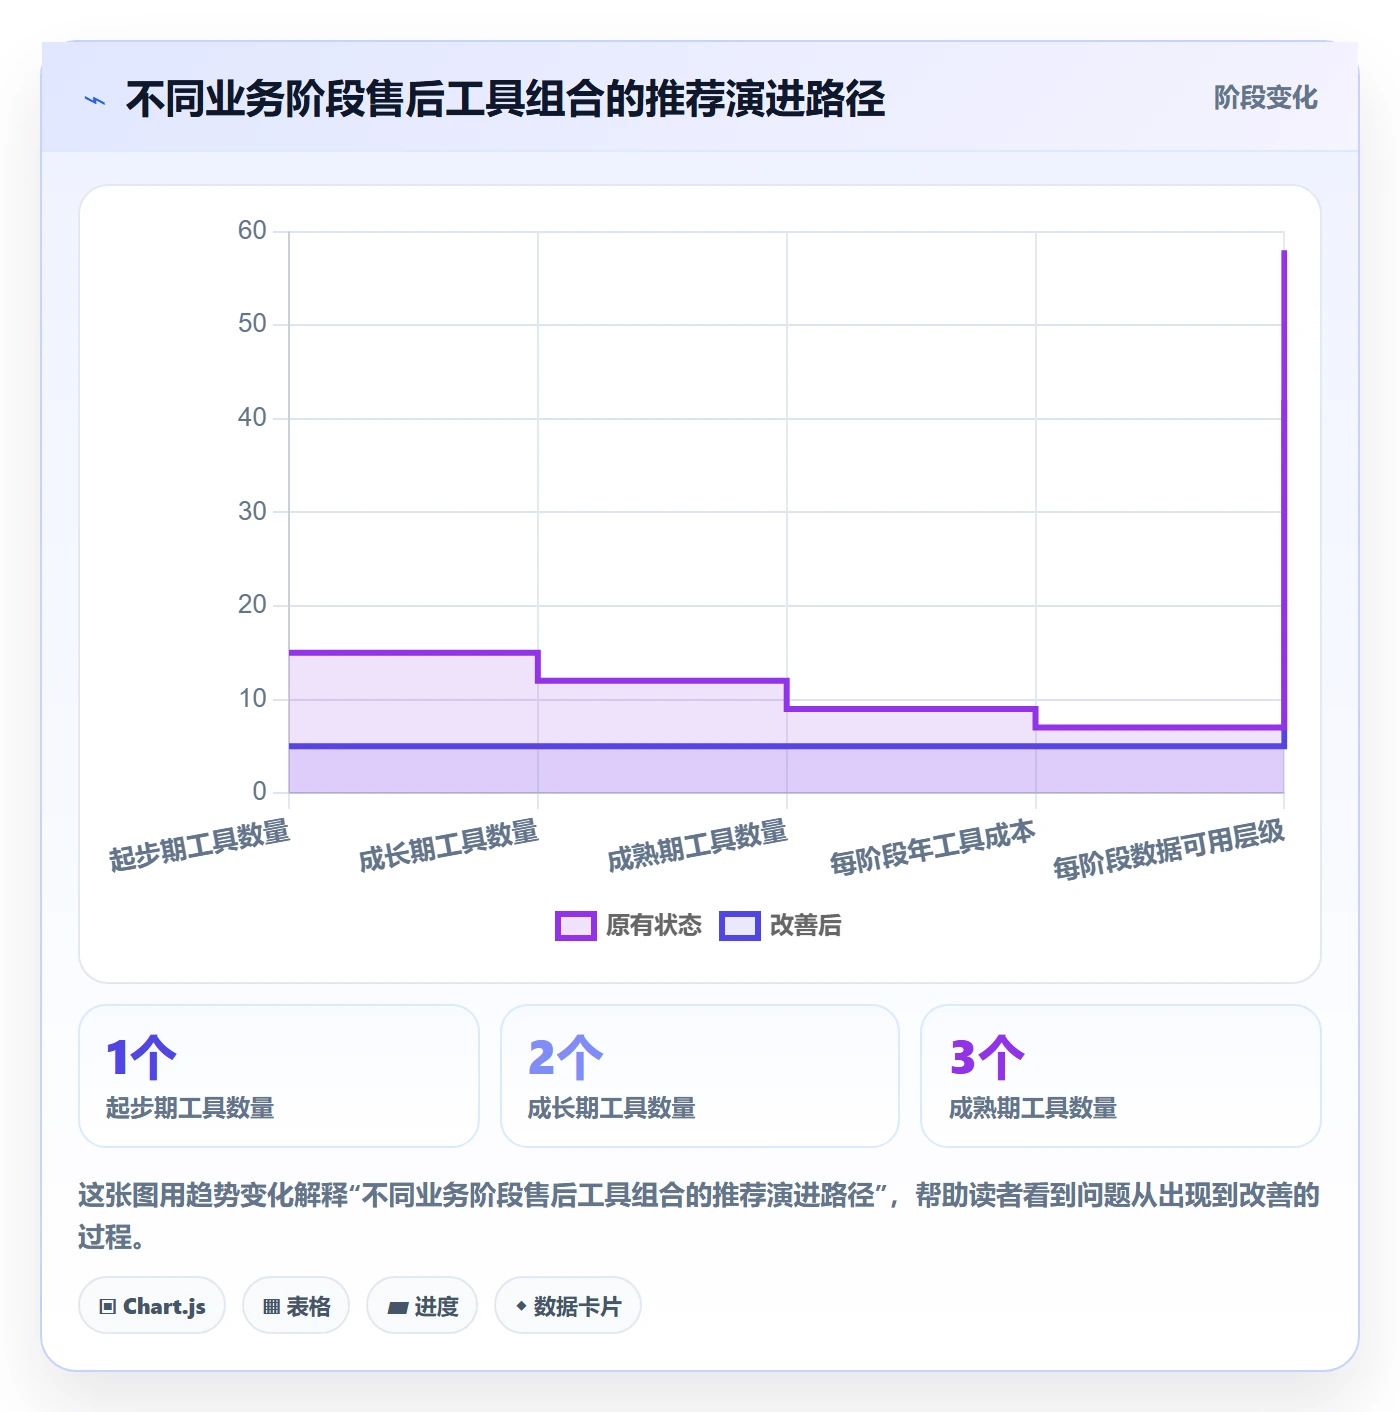Click the grid icon in 表格 chip
Viewport: 1400px width, 1412px height.
click(x=271, y=1307)
